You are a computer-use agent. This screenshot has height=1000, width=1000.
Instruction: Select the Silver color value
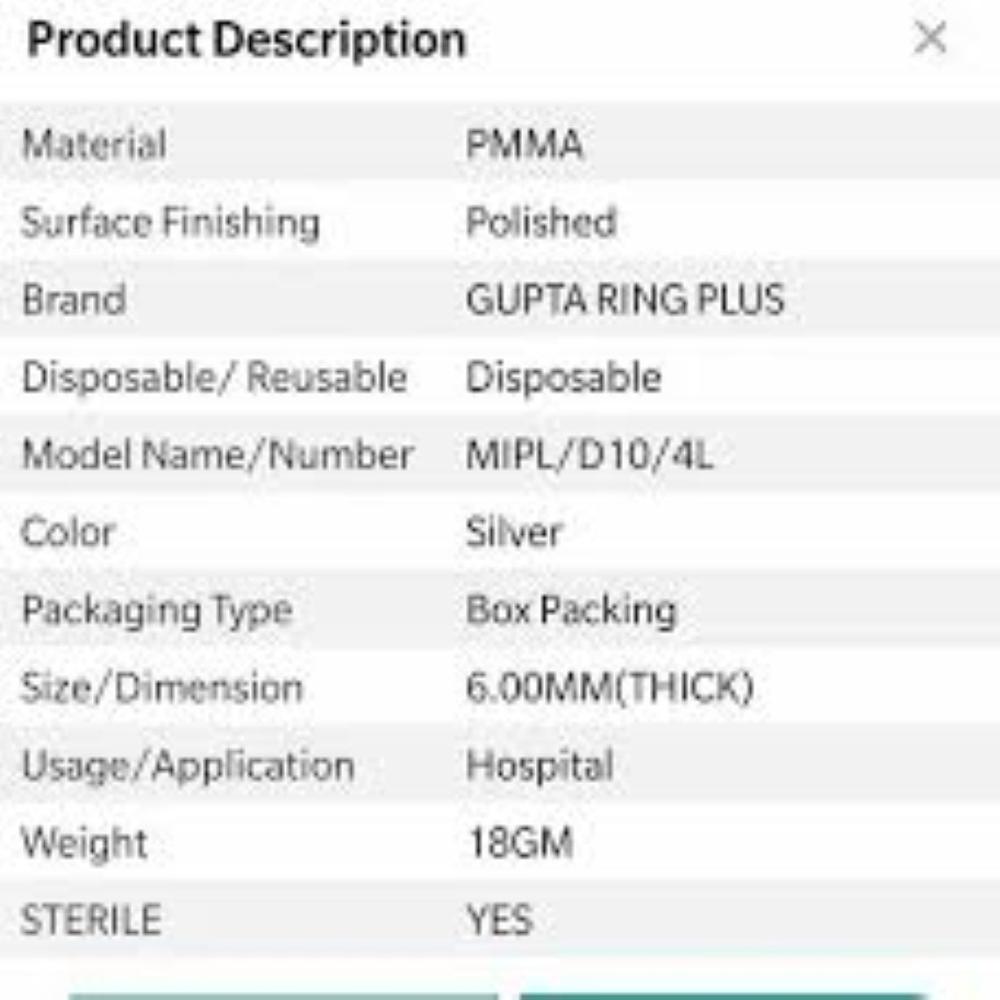click(514, 533)
